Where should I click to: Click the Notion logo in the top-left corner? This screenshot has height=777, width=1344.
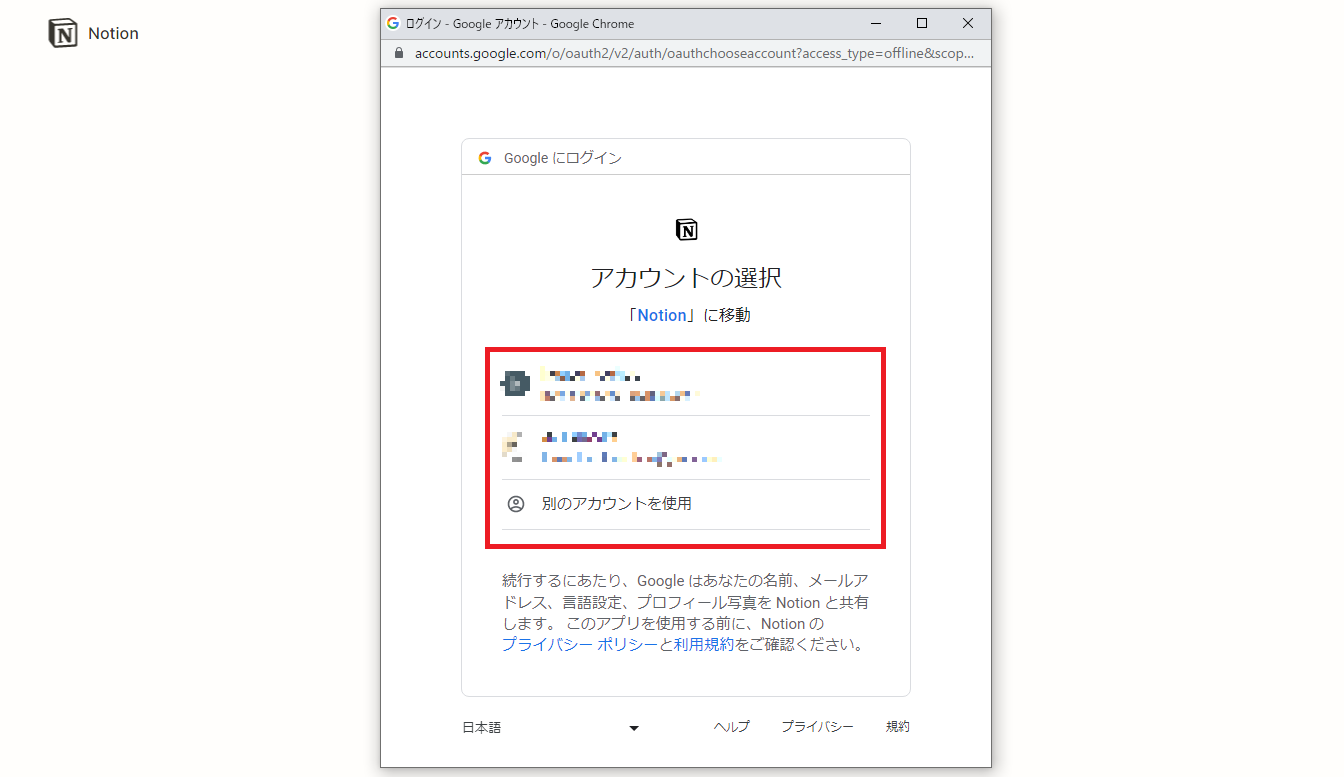(60, 32)
